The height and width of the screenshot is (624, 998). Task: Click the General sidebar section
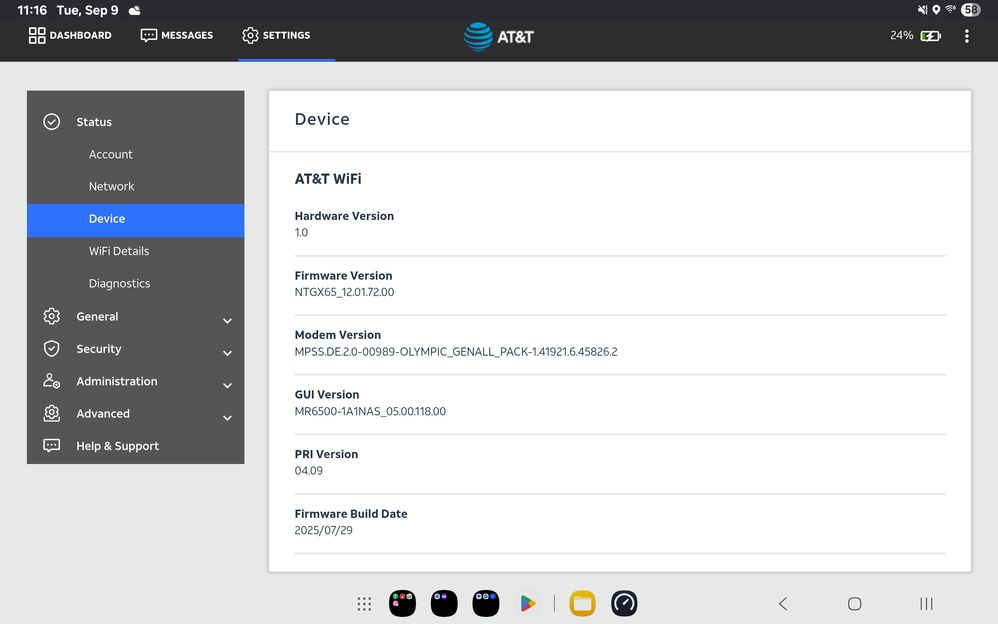[136, 316]
